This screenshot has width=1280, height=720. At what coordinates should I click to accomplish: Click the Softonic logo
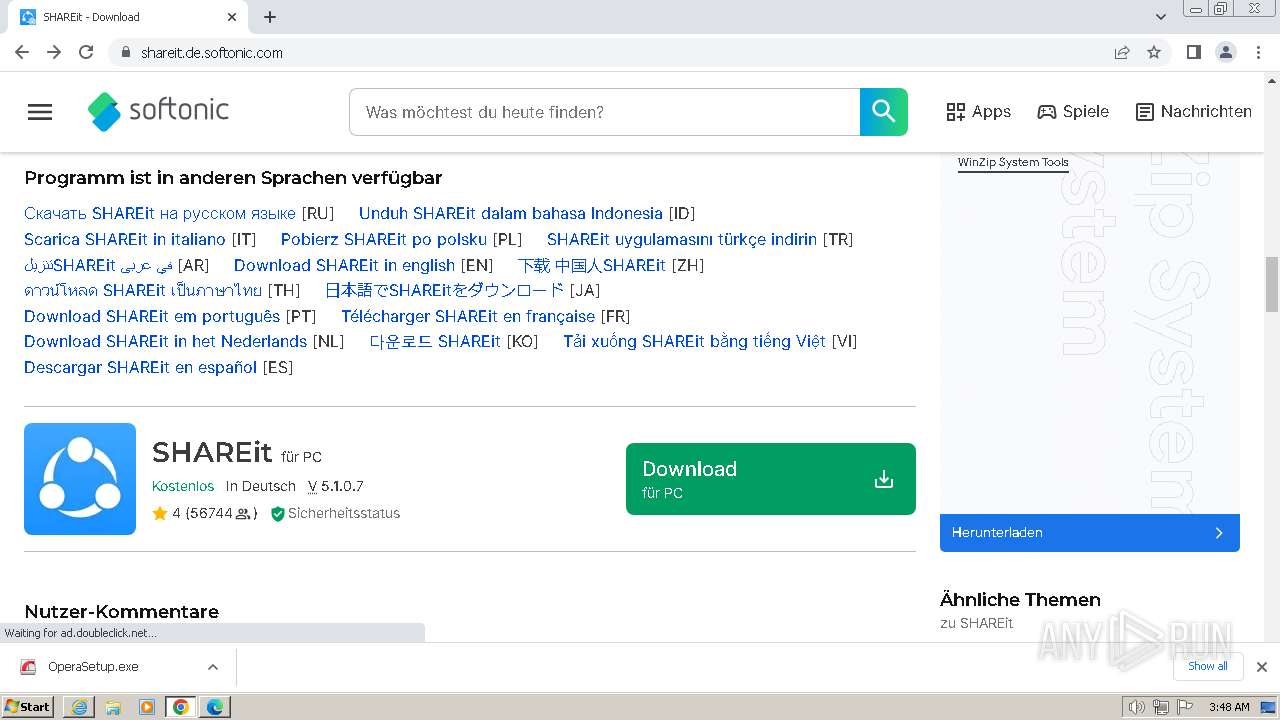pyautogui.click(x=158, y=111)
